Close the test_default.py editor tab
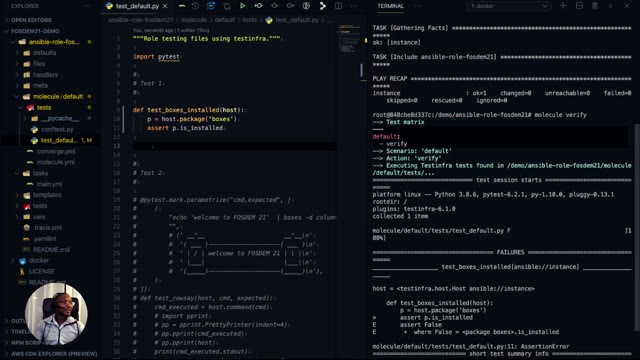Viewport: 640px width, 360px height. click(x=165, y=6)
